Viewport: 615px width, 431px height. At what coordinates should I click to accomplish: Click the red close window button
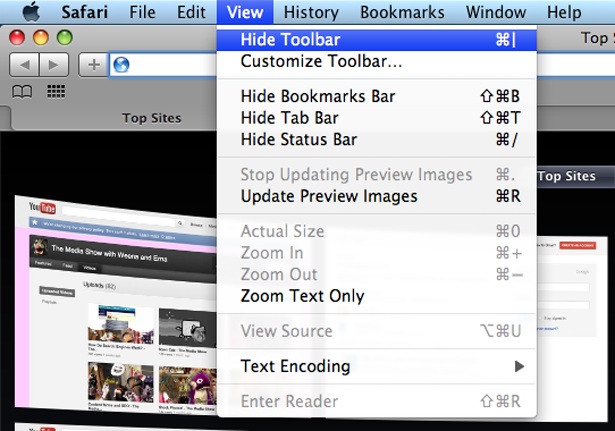17,38
